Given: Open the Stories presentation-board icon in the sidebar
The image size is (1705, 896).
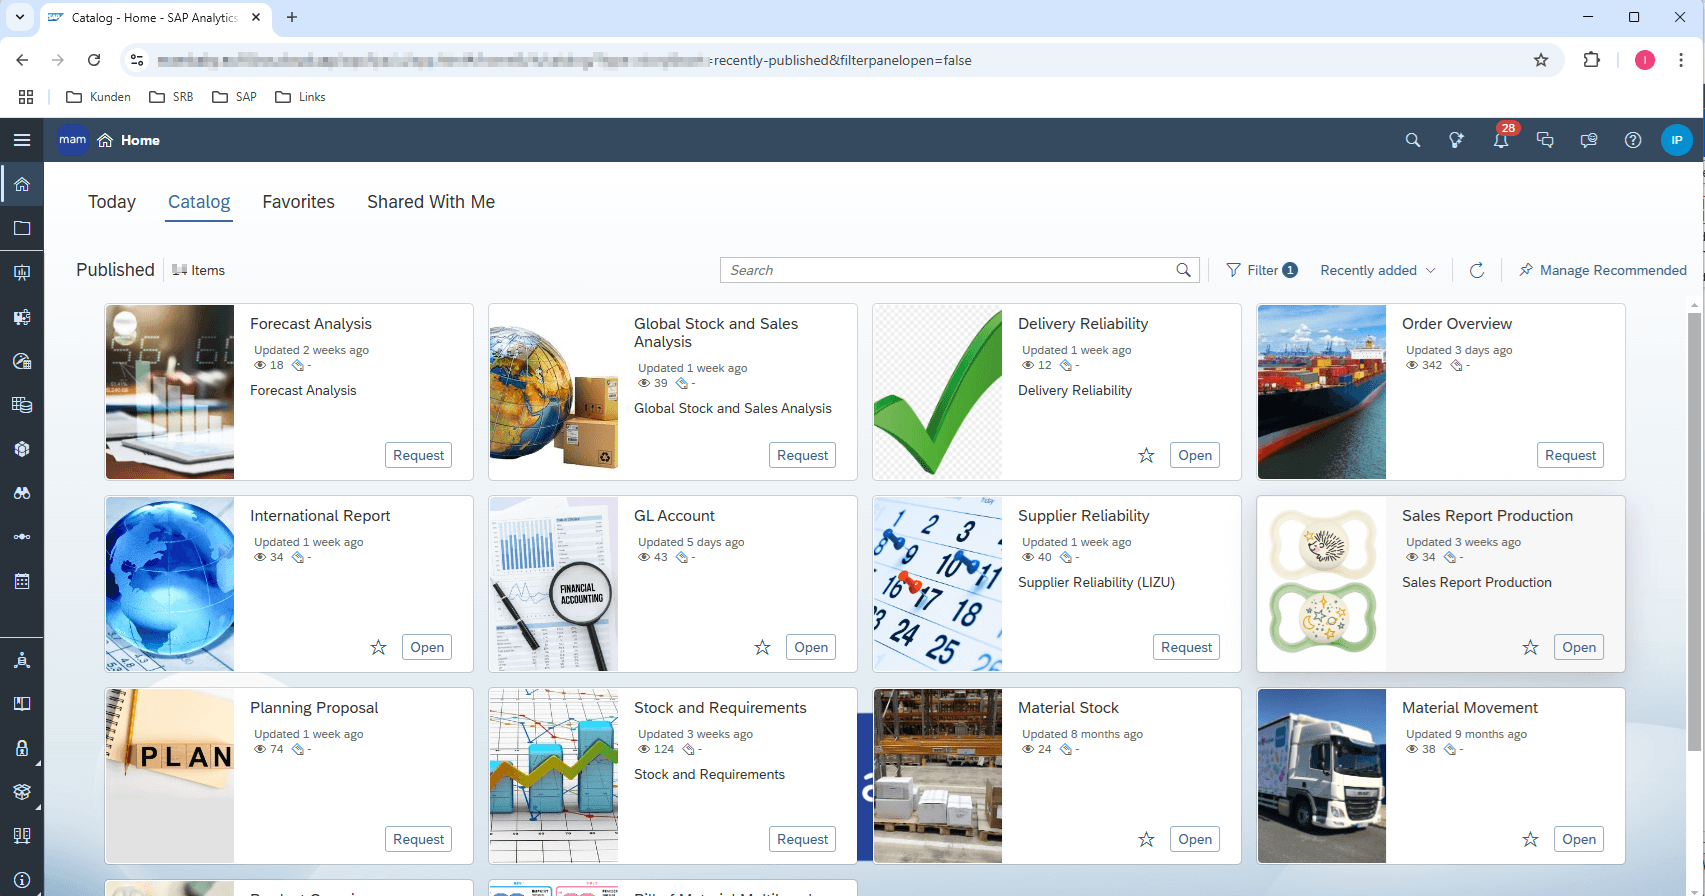Looking at the screenshot, I should (x=22, y=273).
